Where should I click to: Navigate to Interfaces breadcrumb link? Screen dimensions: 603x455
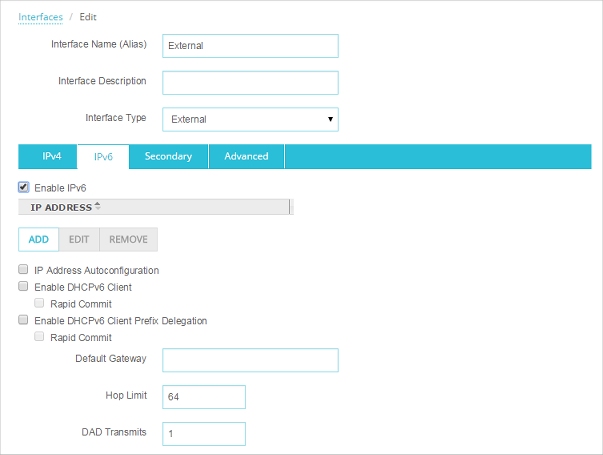(40, 17)
